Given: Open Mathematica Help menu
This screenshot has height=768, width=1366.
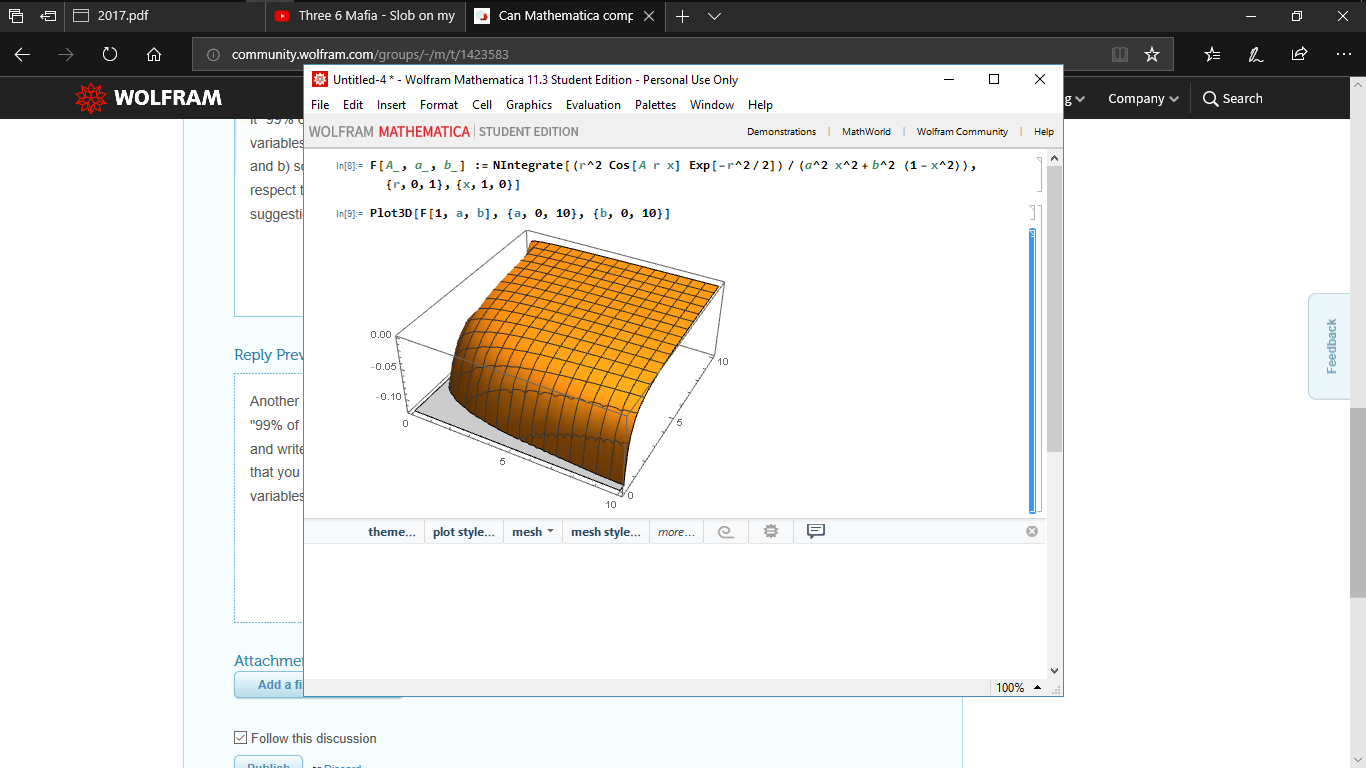Looking at the screenshot, I should (x=760, y=105).
